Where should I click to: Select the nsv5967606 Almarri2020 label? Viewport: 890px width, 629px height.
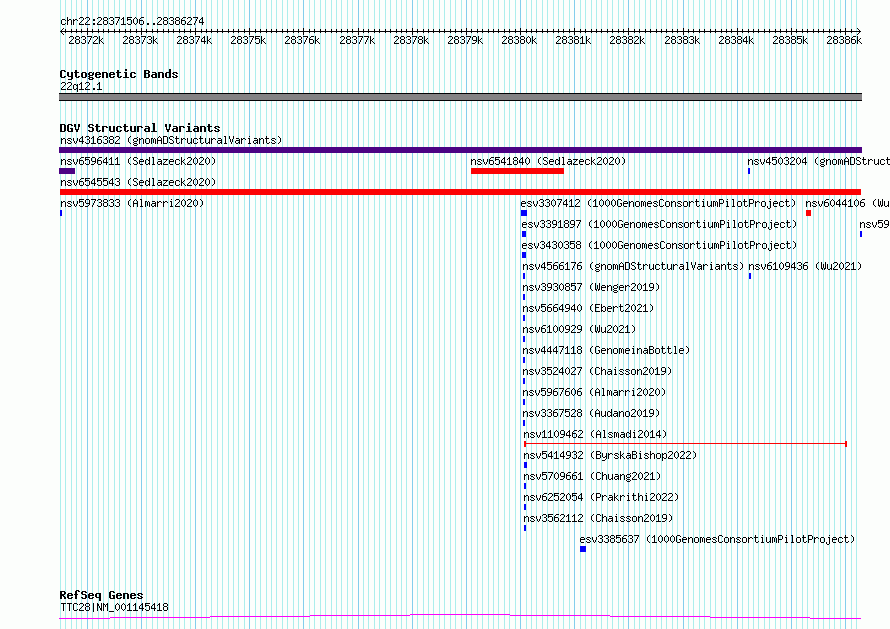(x=594, y=392)
